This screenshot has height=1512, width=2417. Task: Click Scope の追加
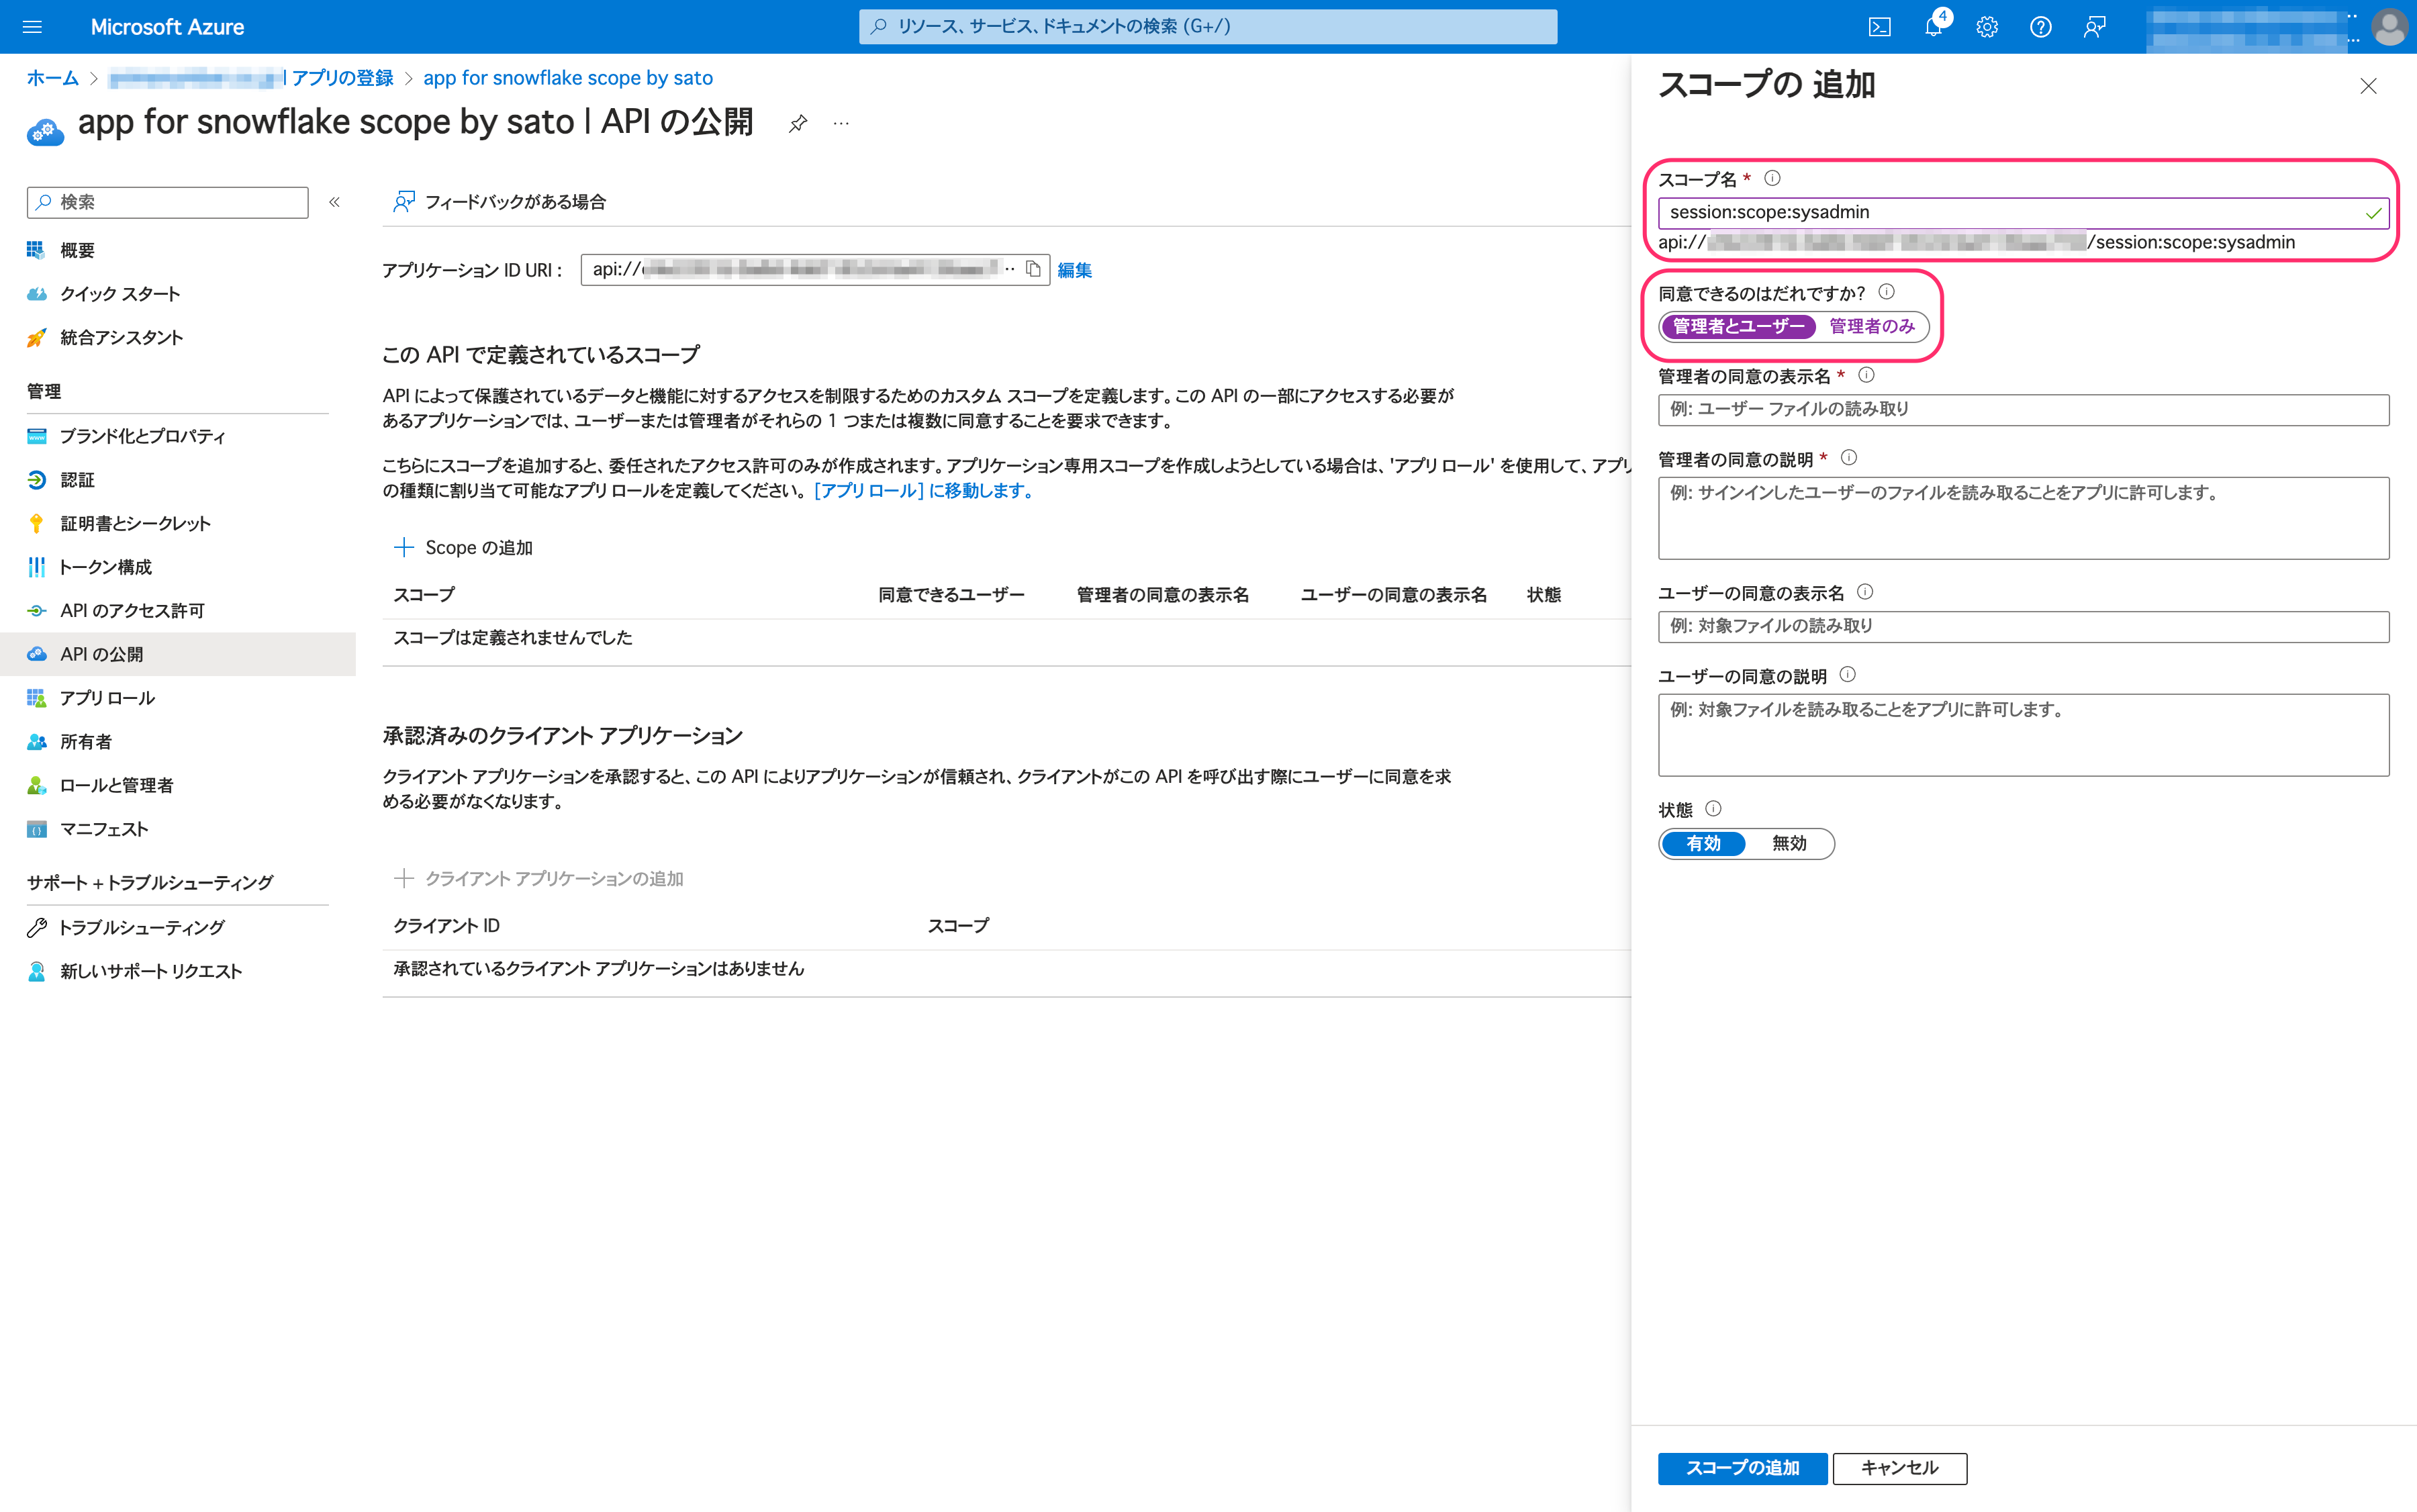(463, 548)
